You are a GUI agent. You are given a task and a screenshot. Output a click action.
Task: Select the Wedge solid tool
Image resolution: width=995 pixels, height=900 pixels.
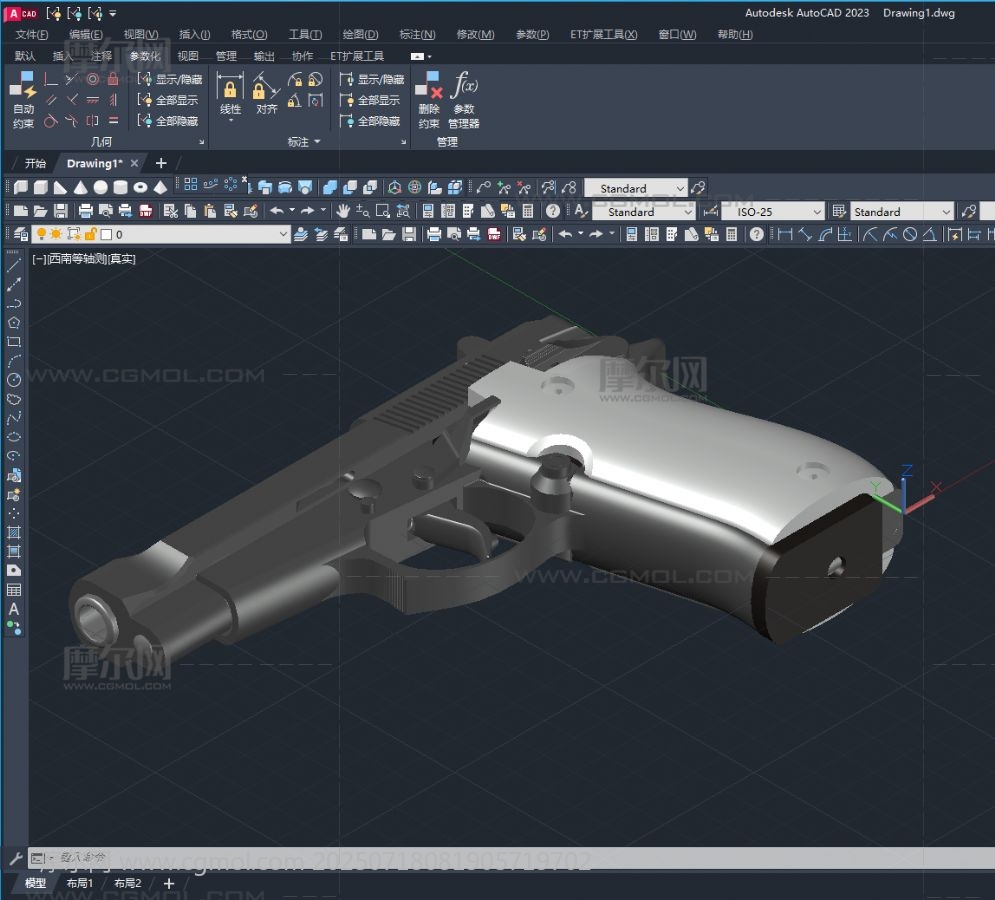pyautogui.click(x=60, y=187)
